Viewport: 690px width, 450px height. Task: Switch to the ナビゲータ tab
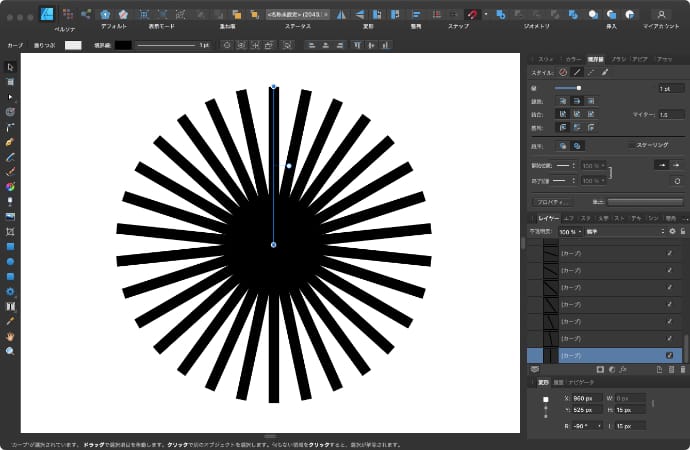pyautogui.click(x=581, y=382)
